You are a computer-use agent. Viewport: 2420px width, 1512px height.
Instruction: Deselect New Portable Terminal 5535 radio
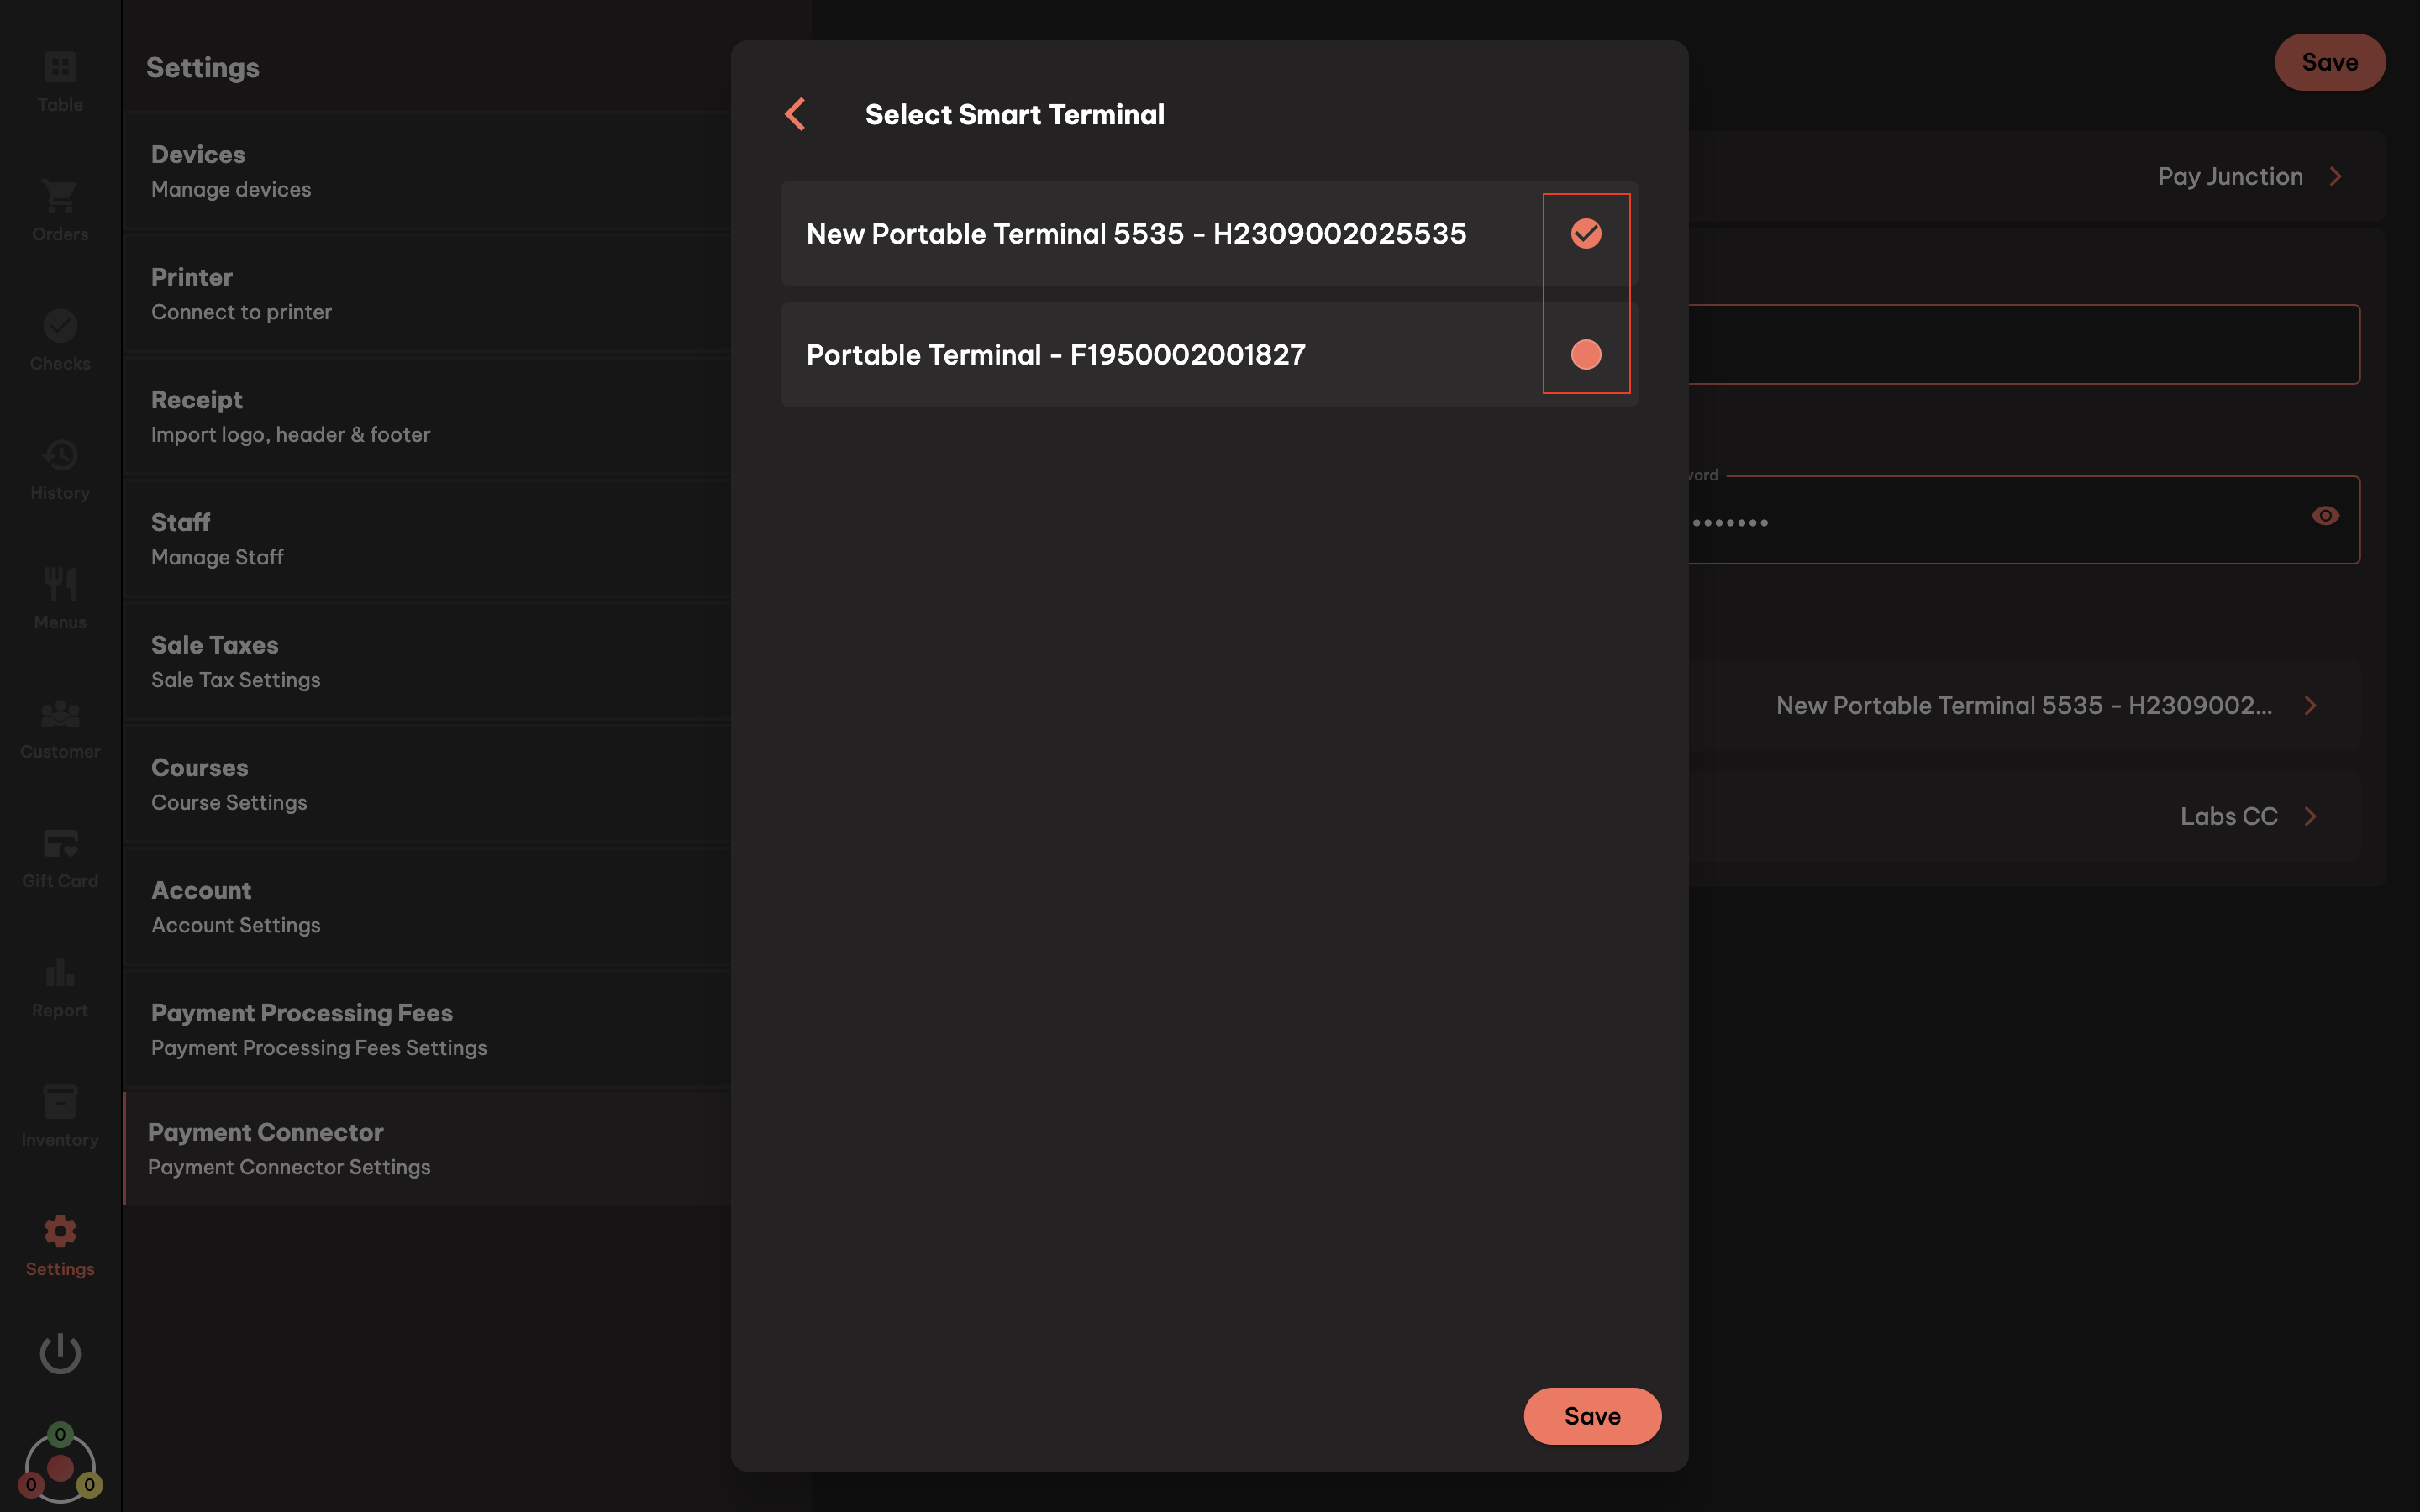click(1586, 234)
